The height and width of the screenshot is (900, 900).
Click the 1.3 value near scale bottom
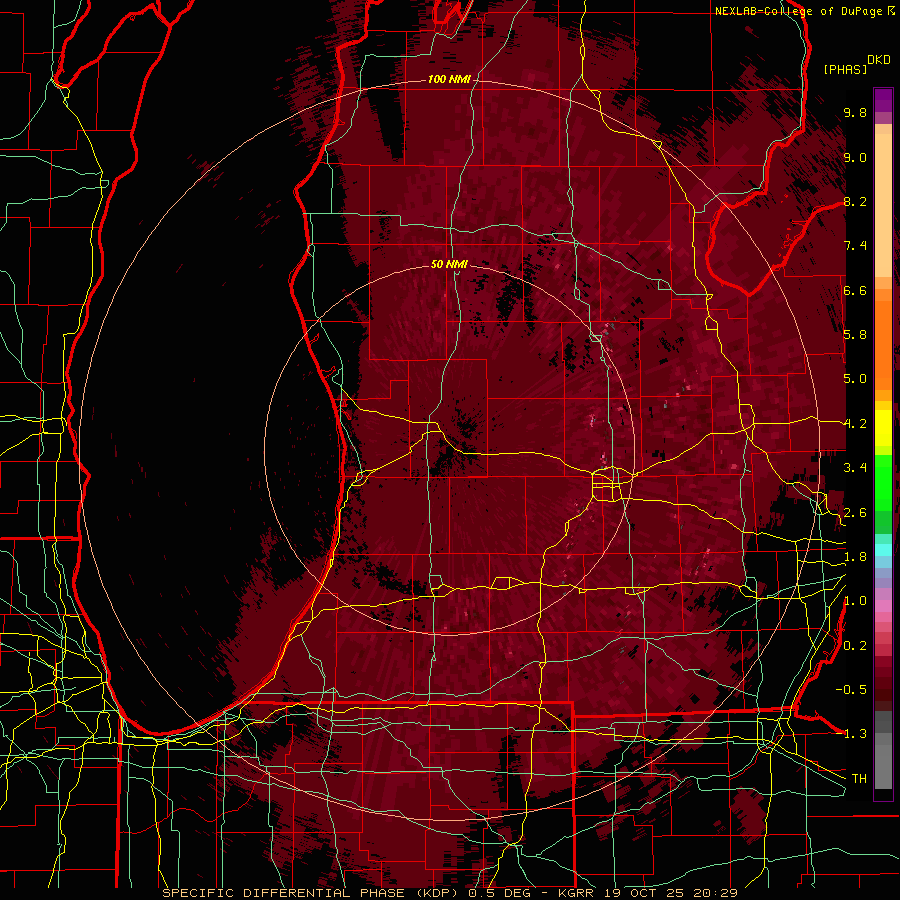pos(855,734)
